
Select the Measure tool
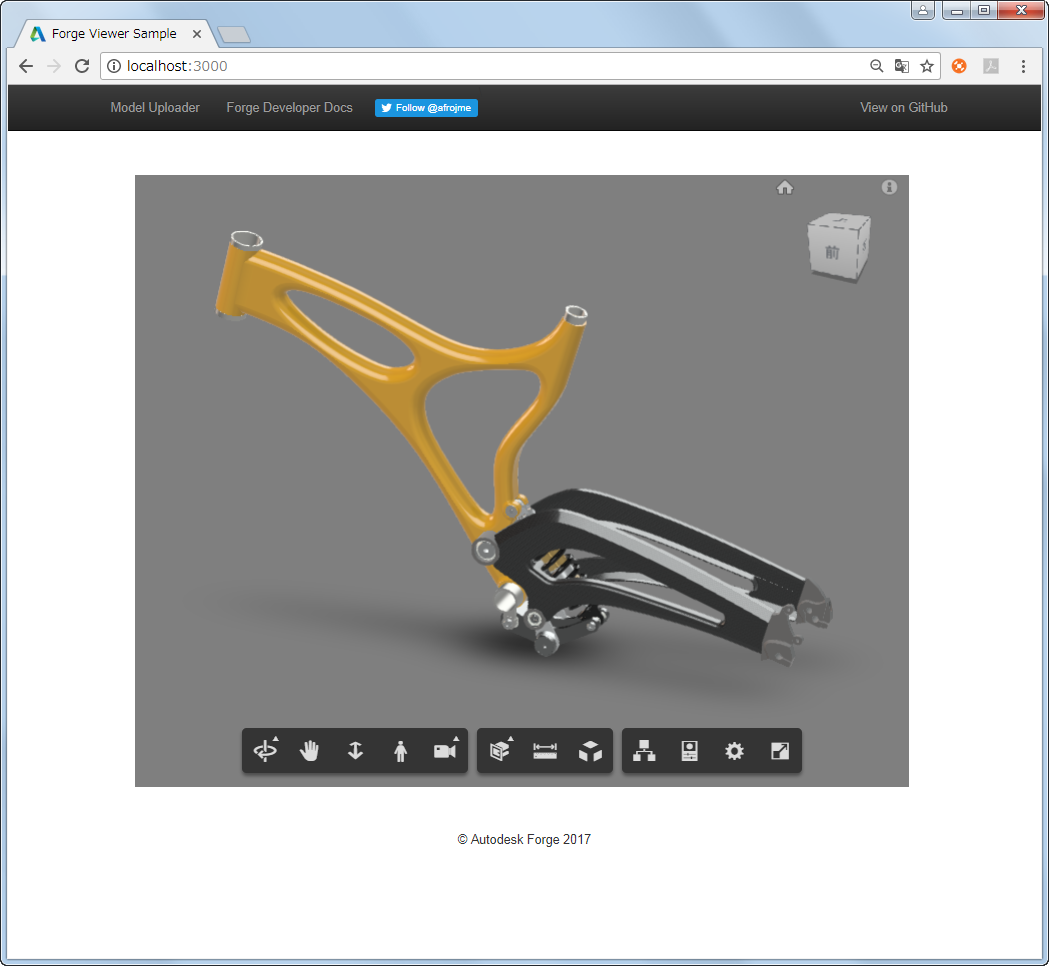pyautogui.click(x=545, y=751)
